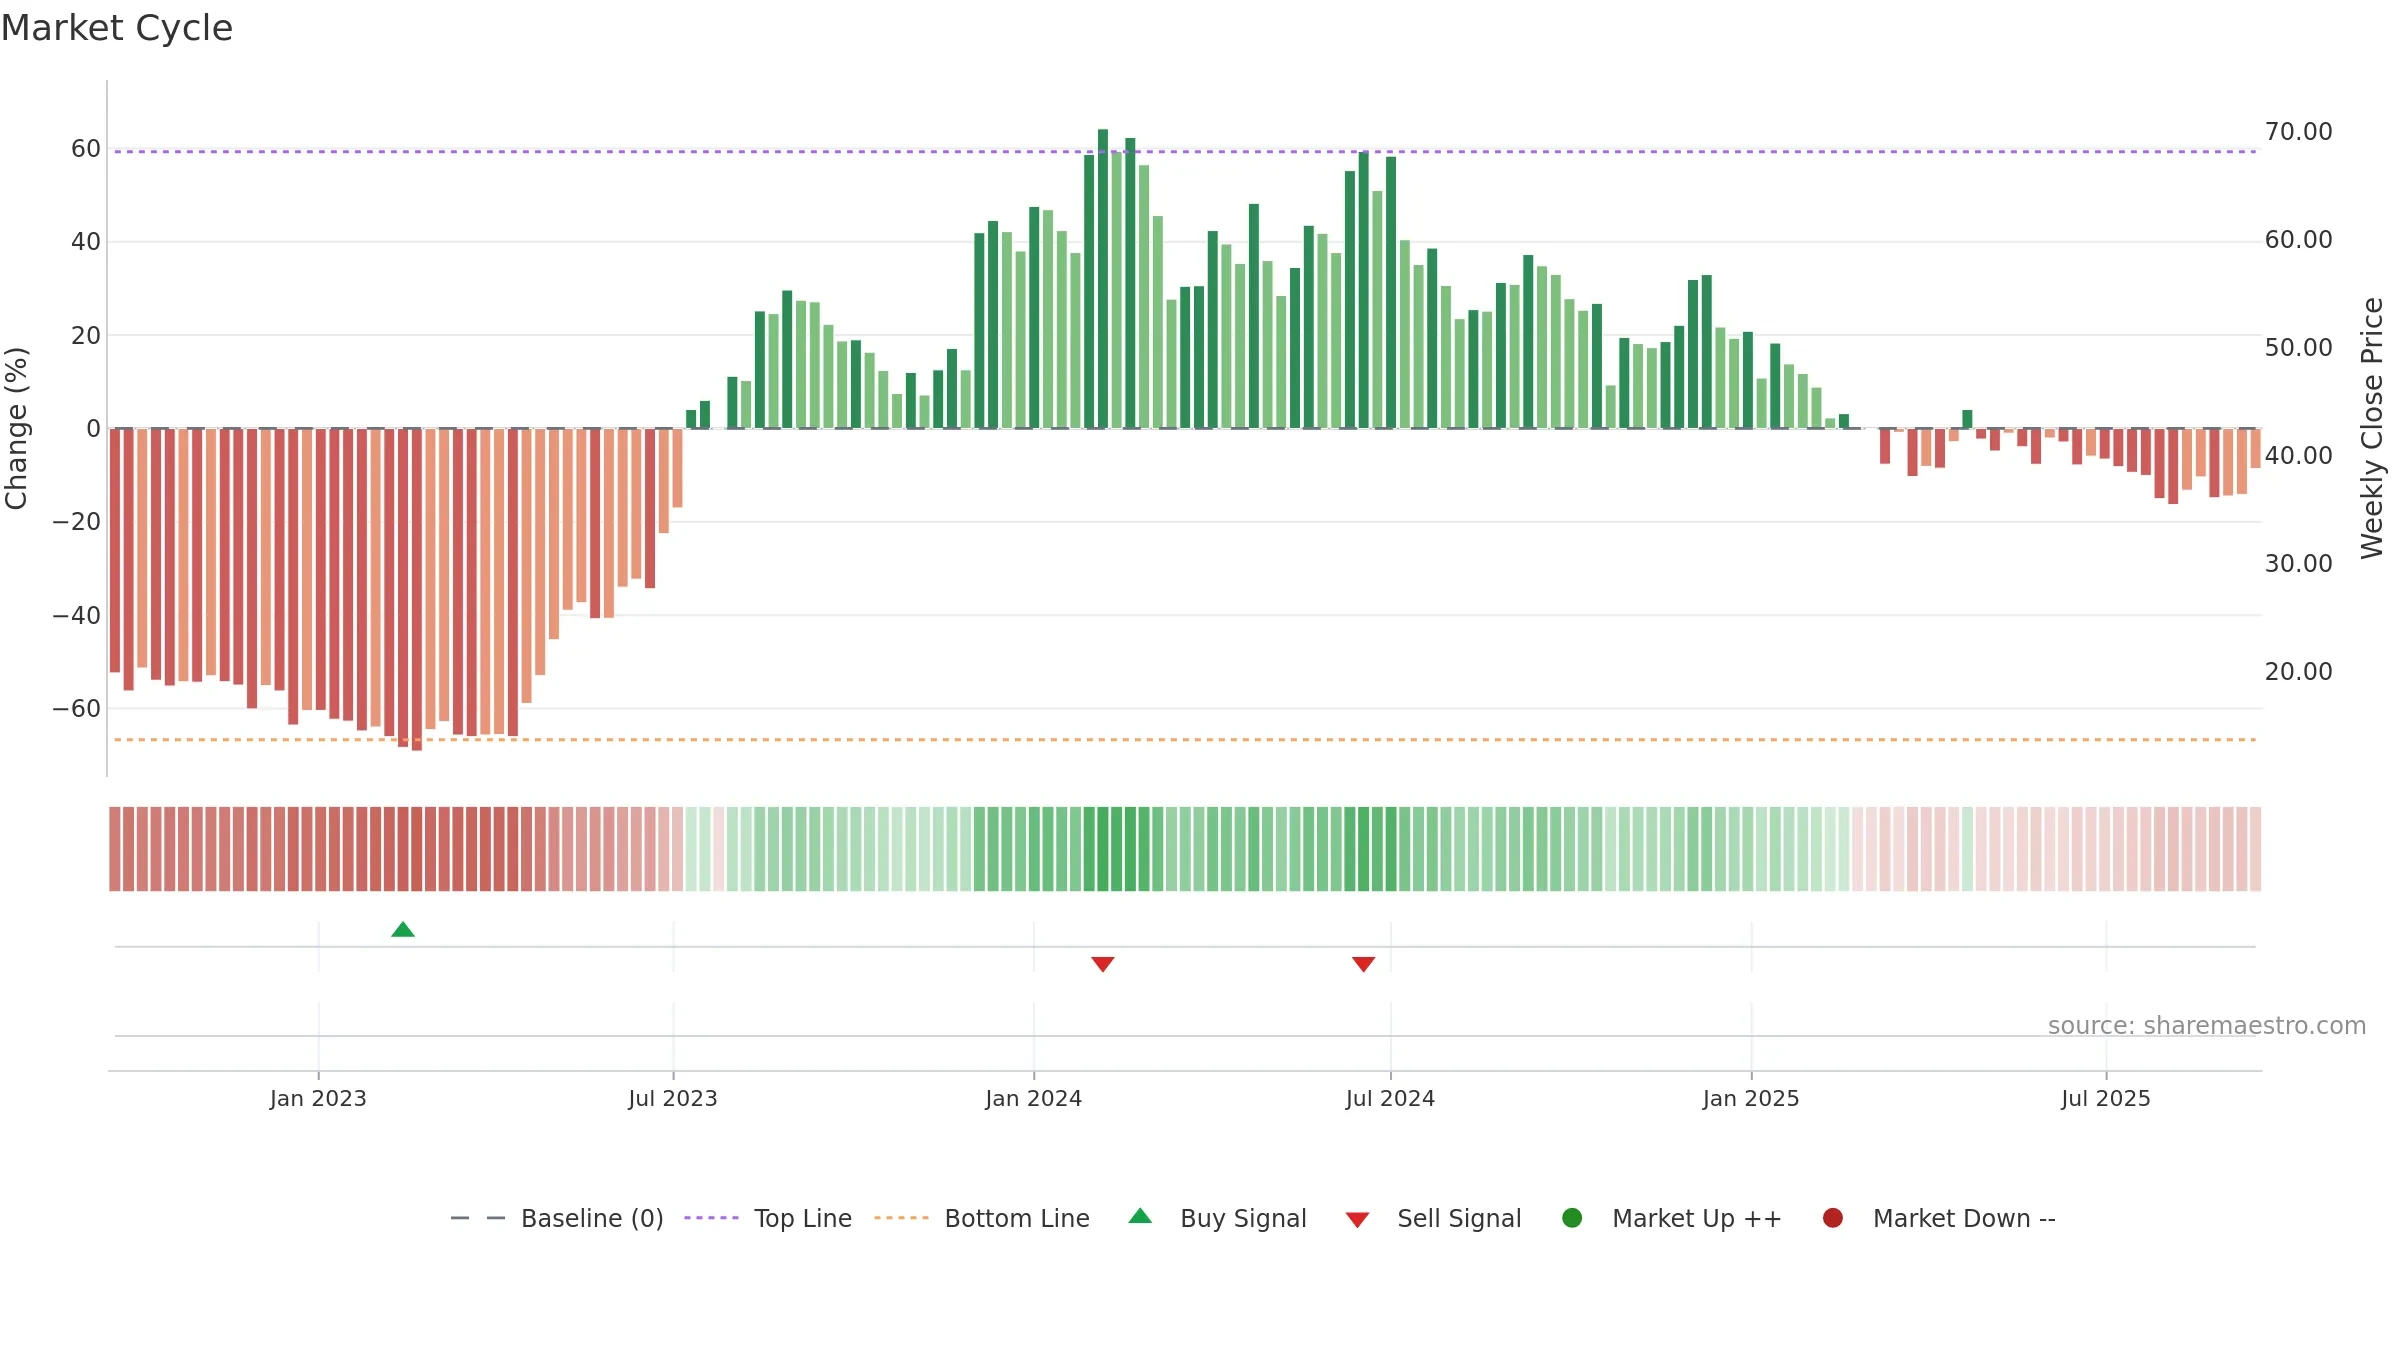Click the lone green bar in 2025

pos(1967,419)
